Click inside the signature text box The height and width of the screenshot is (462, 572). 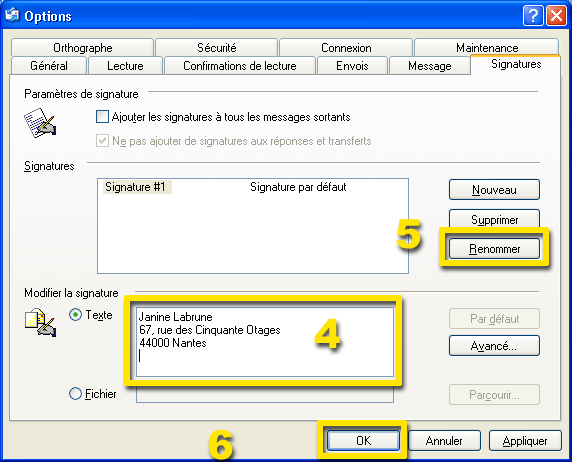pos(265,342)
